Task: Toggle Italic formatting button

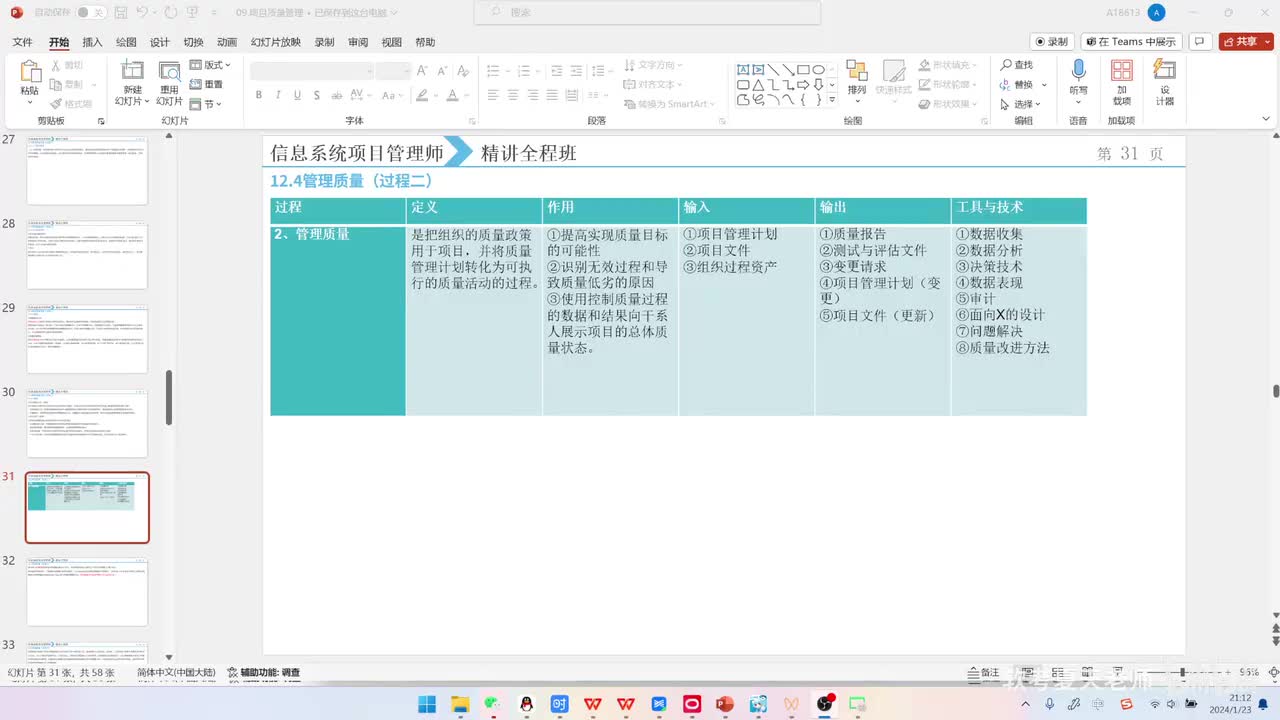Action: pyautogui.click(x=278, y=95)
